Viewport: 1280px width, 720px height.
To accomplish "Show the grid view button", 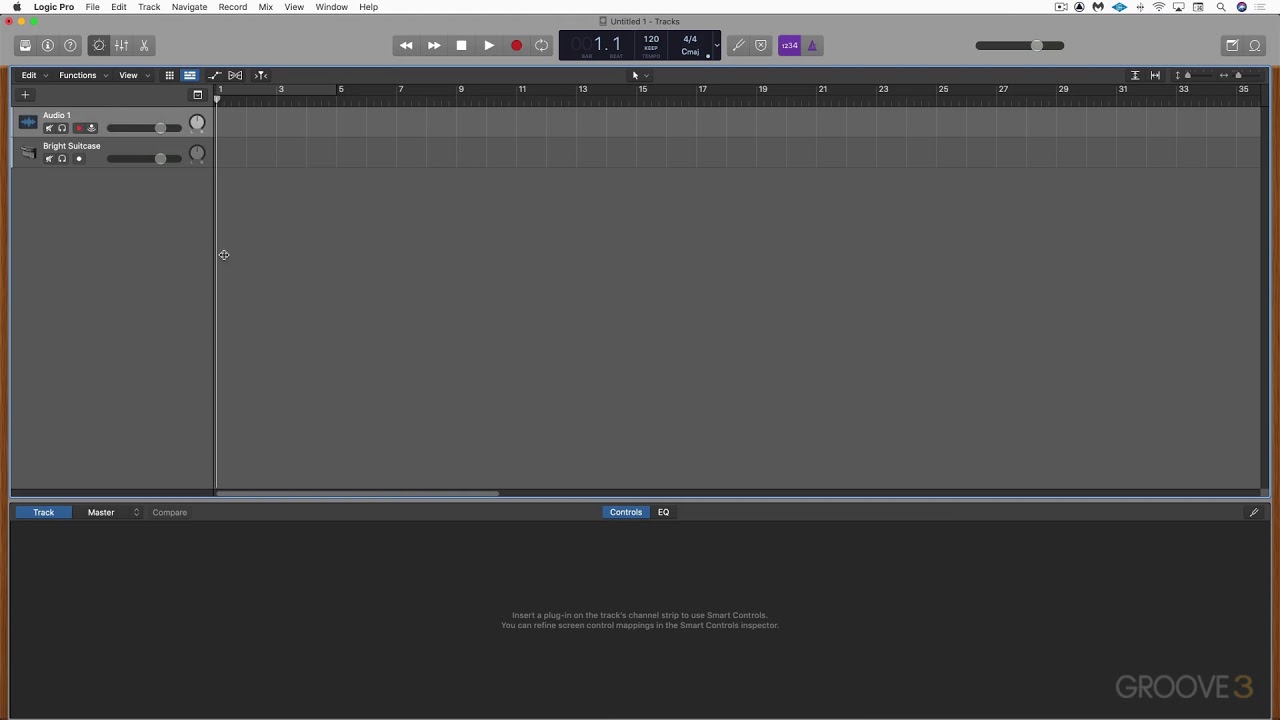I will click(x=170, y=75).
